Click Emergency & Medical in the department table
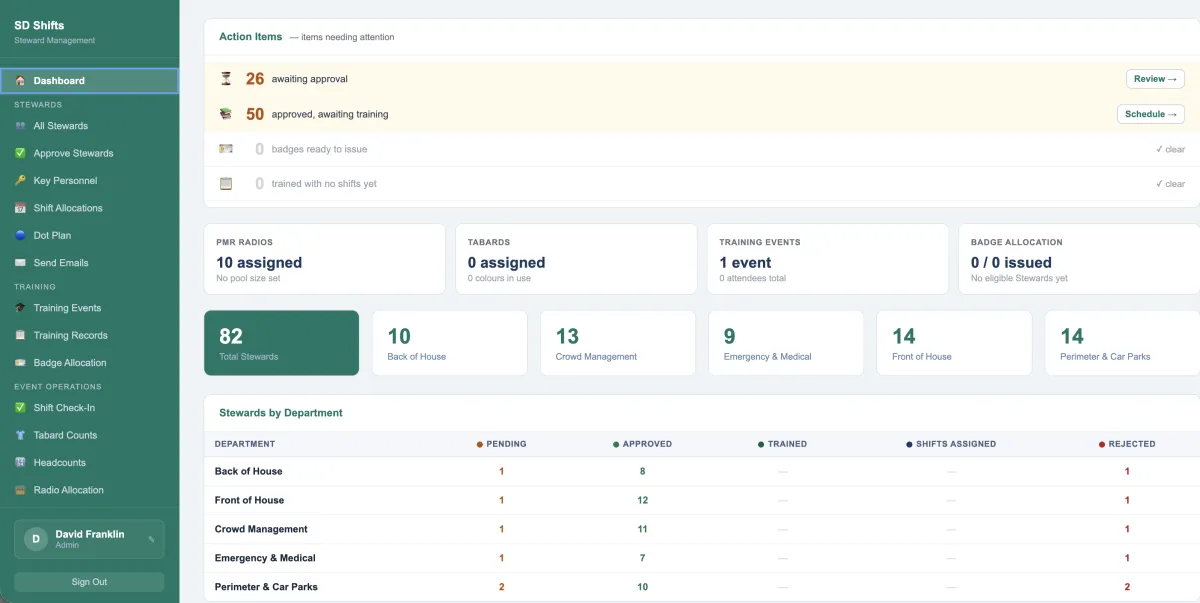Image resolution: width=1200 pixels, height=603 pixels. (x=265, y=558)
